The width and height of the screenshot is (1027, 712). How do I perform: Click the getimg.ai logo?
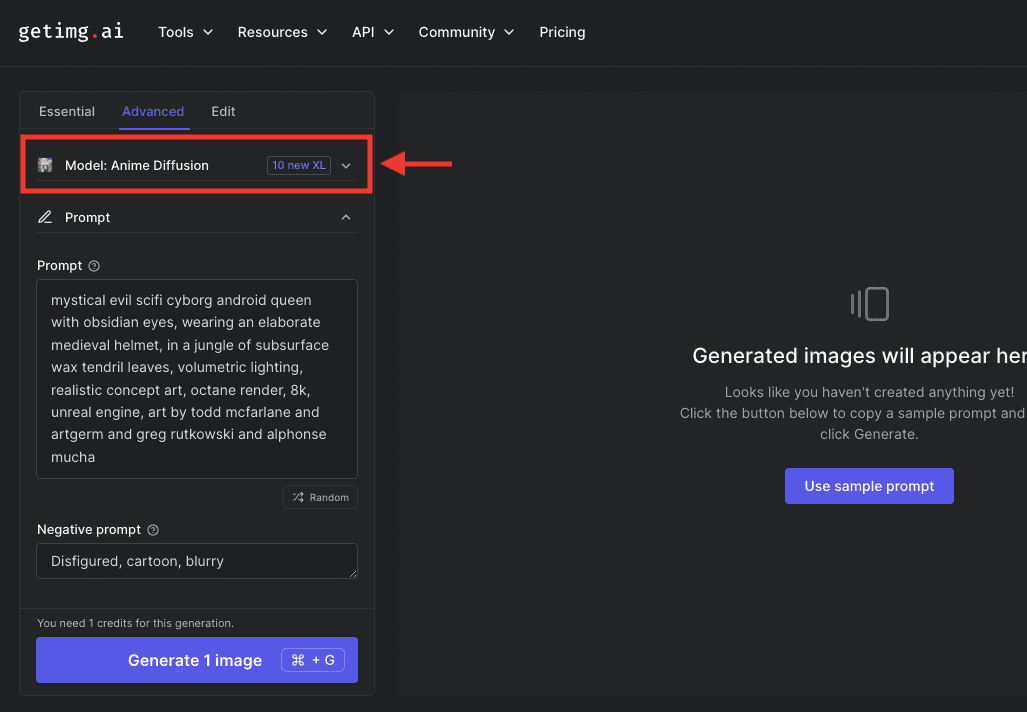coord(71,31)
